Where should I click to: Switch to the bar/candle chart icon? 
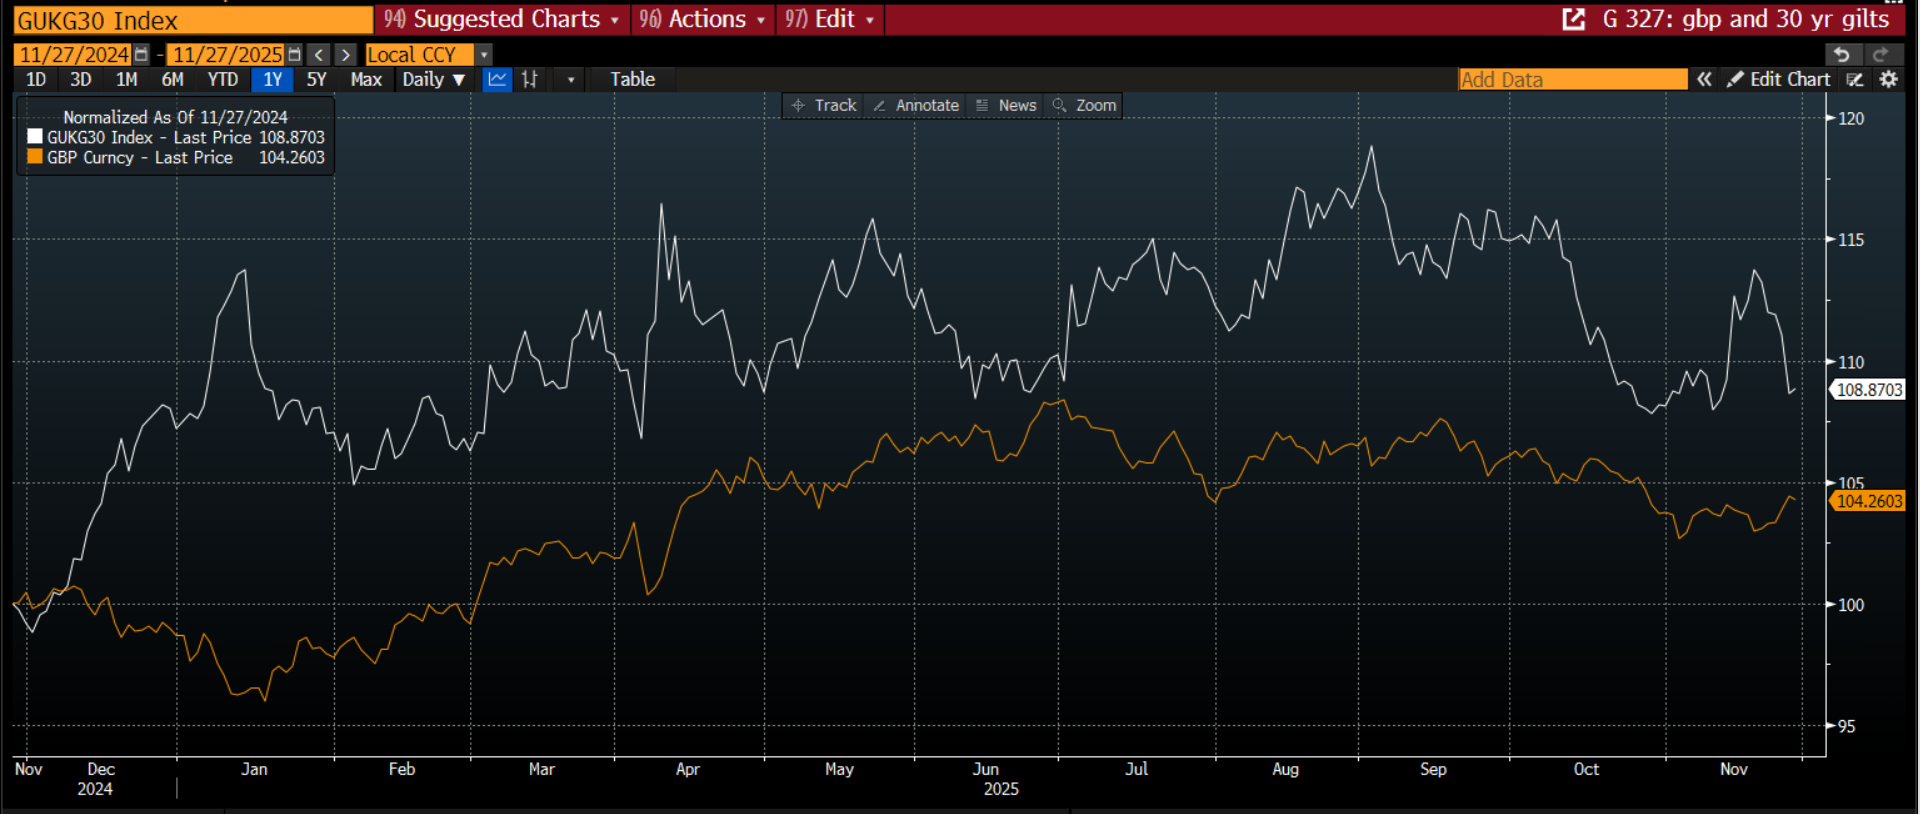pyautogui.click(x=530, y=79)
